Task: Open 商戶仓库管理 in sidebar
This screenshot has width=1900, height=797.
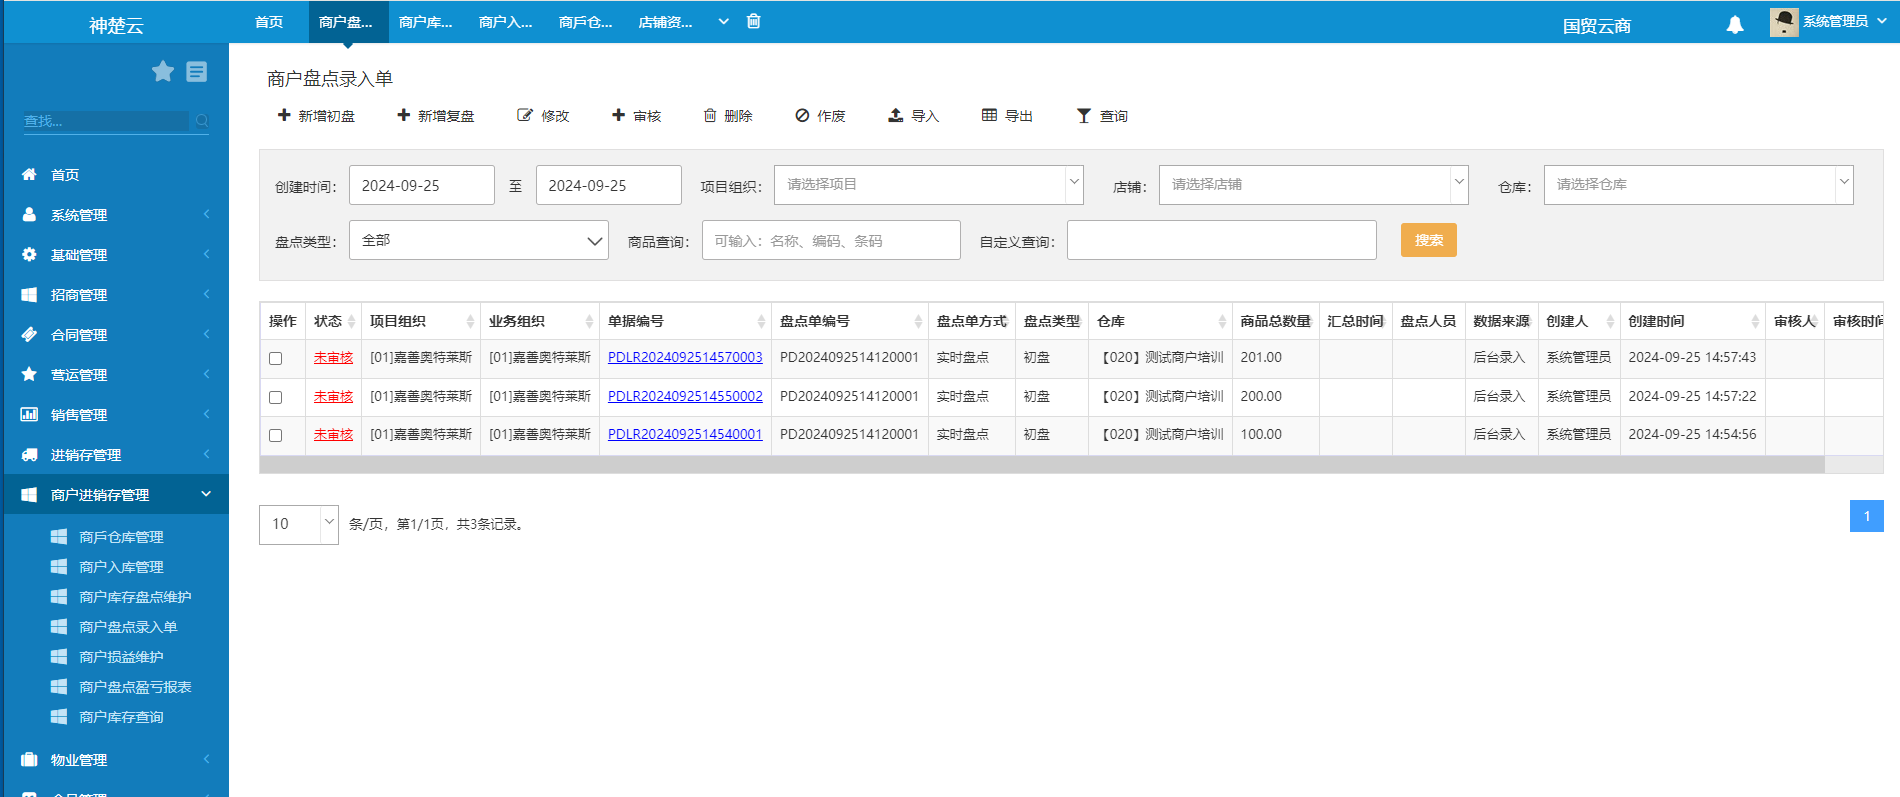Action: [x=121, y=537]
